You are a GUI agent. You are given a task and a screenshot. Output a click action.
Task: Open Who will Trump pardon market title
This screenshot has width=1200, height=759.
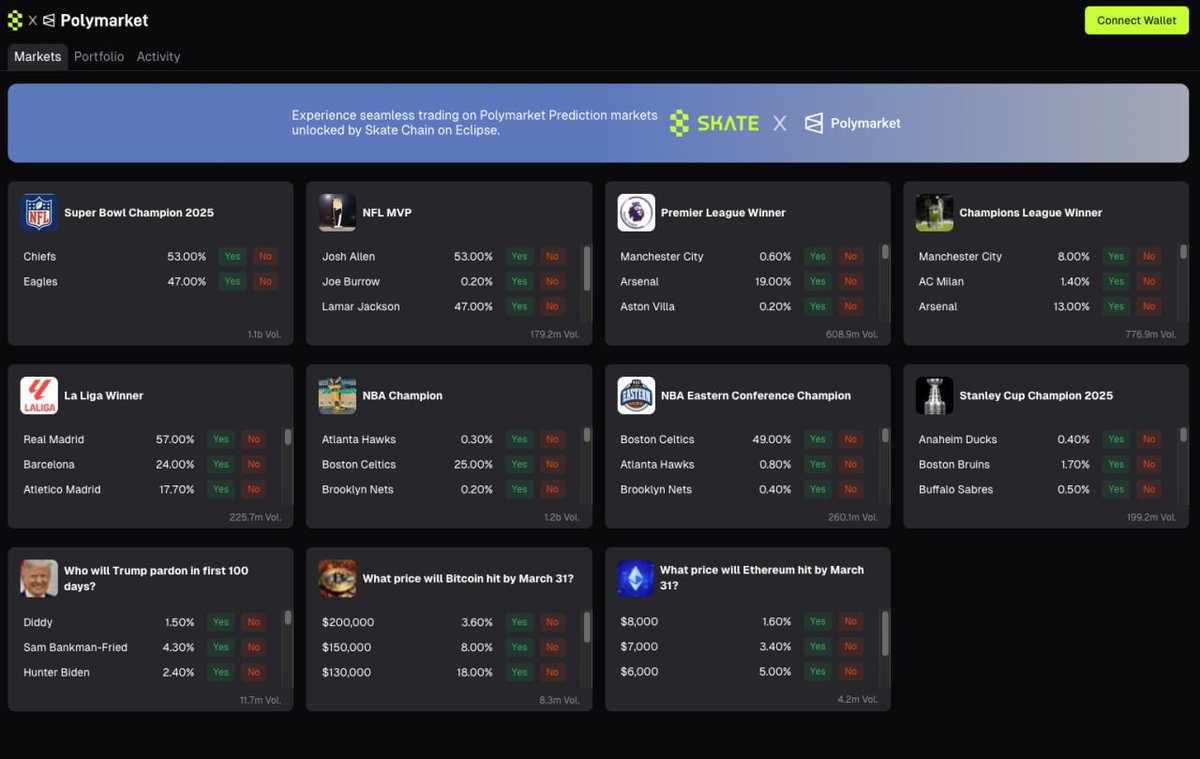pyautogui.click(x=156, y=578)
